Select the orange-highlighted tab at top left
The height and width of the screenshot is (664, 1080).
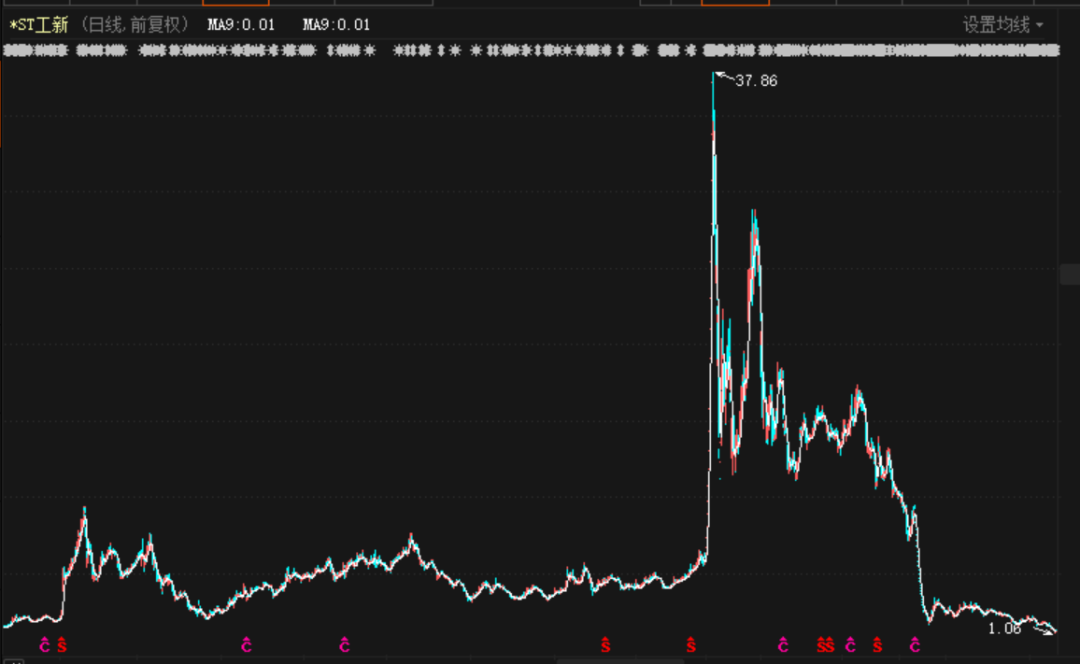235,3
